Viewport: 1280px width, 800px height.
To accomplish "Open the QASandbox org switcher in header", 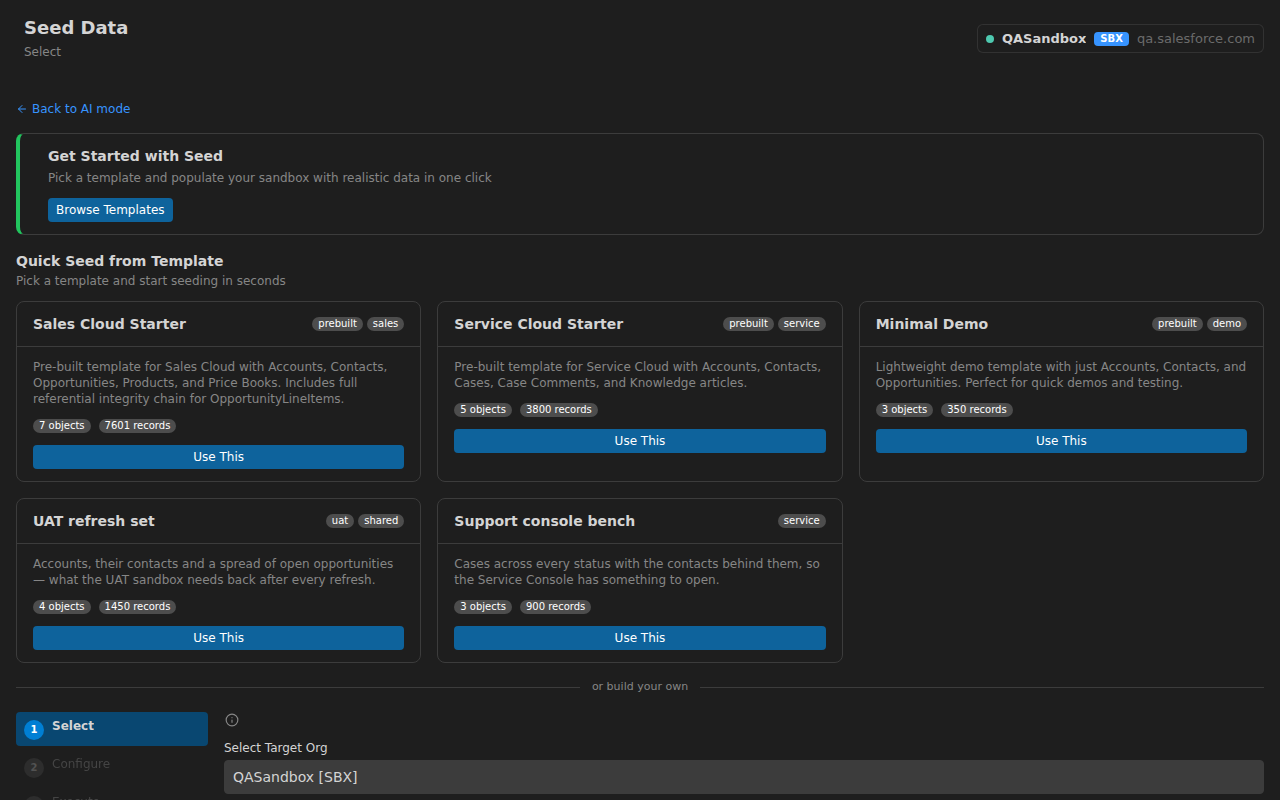I will tap(1120, 39).
